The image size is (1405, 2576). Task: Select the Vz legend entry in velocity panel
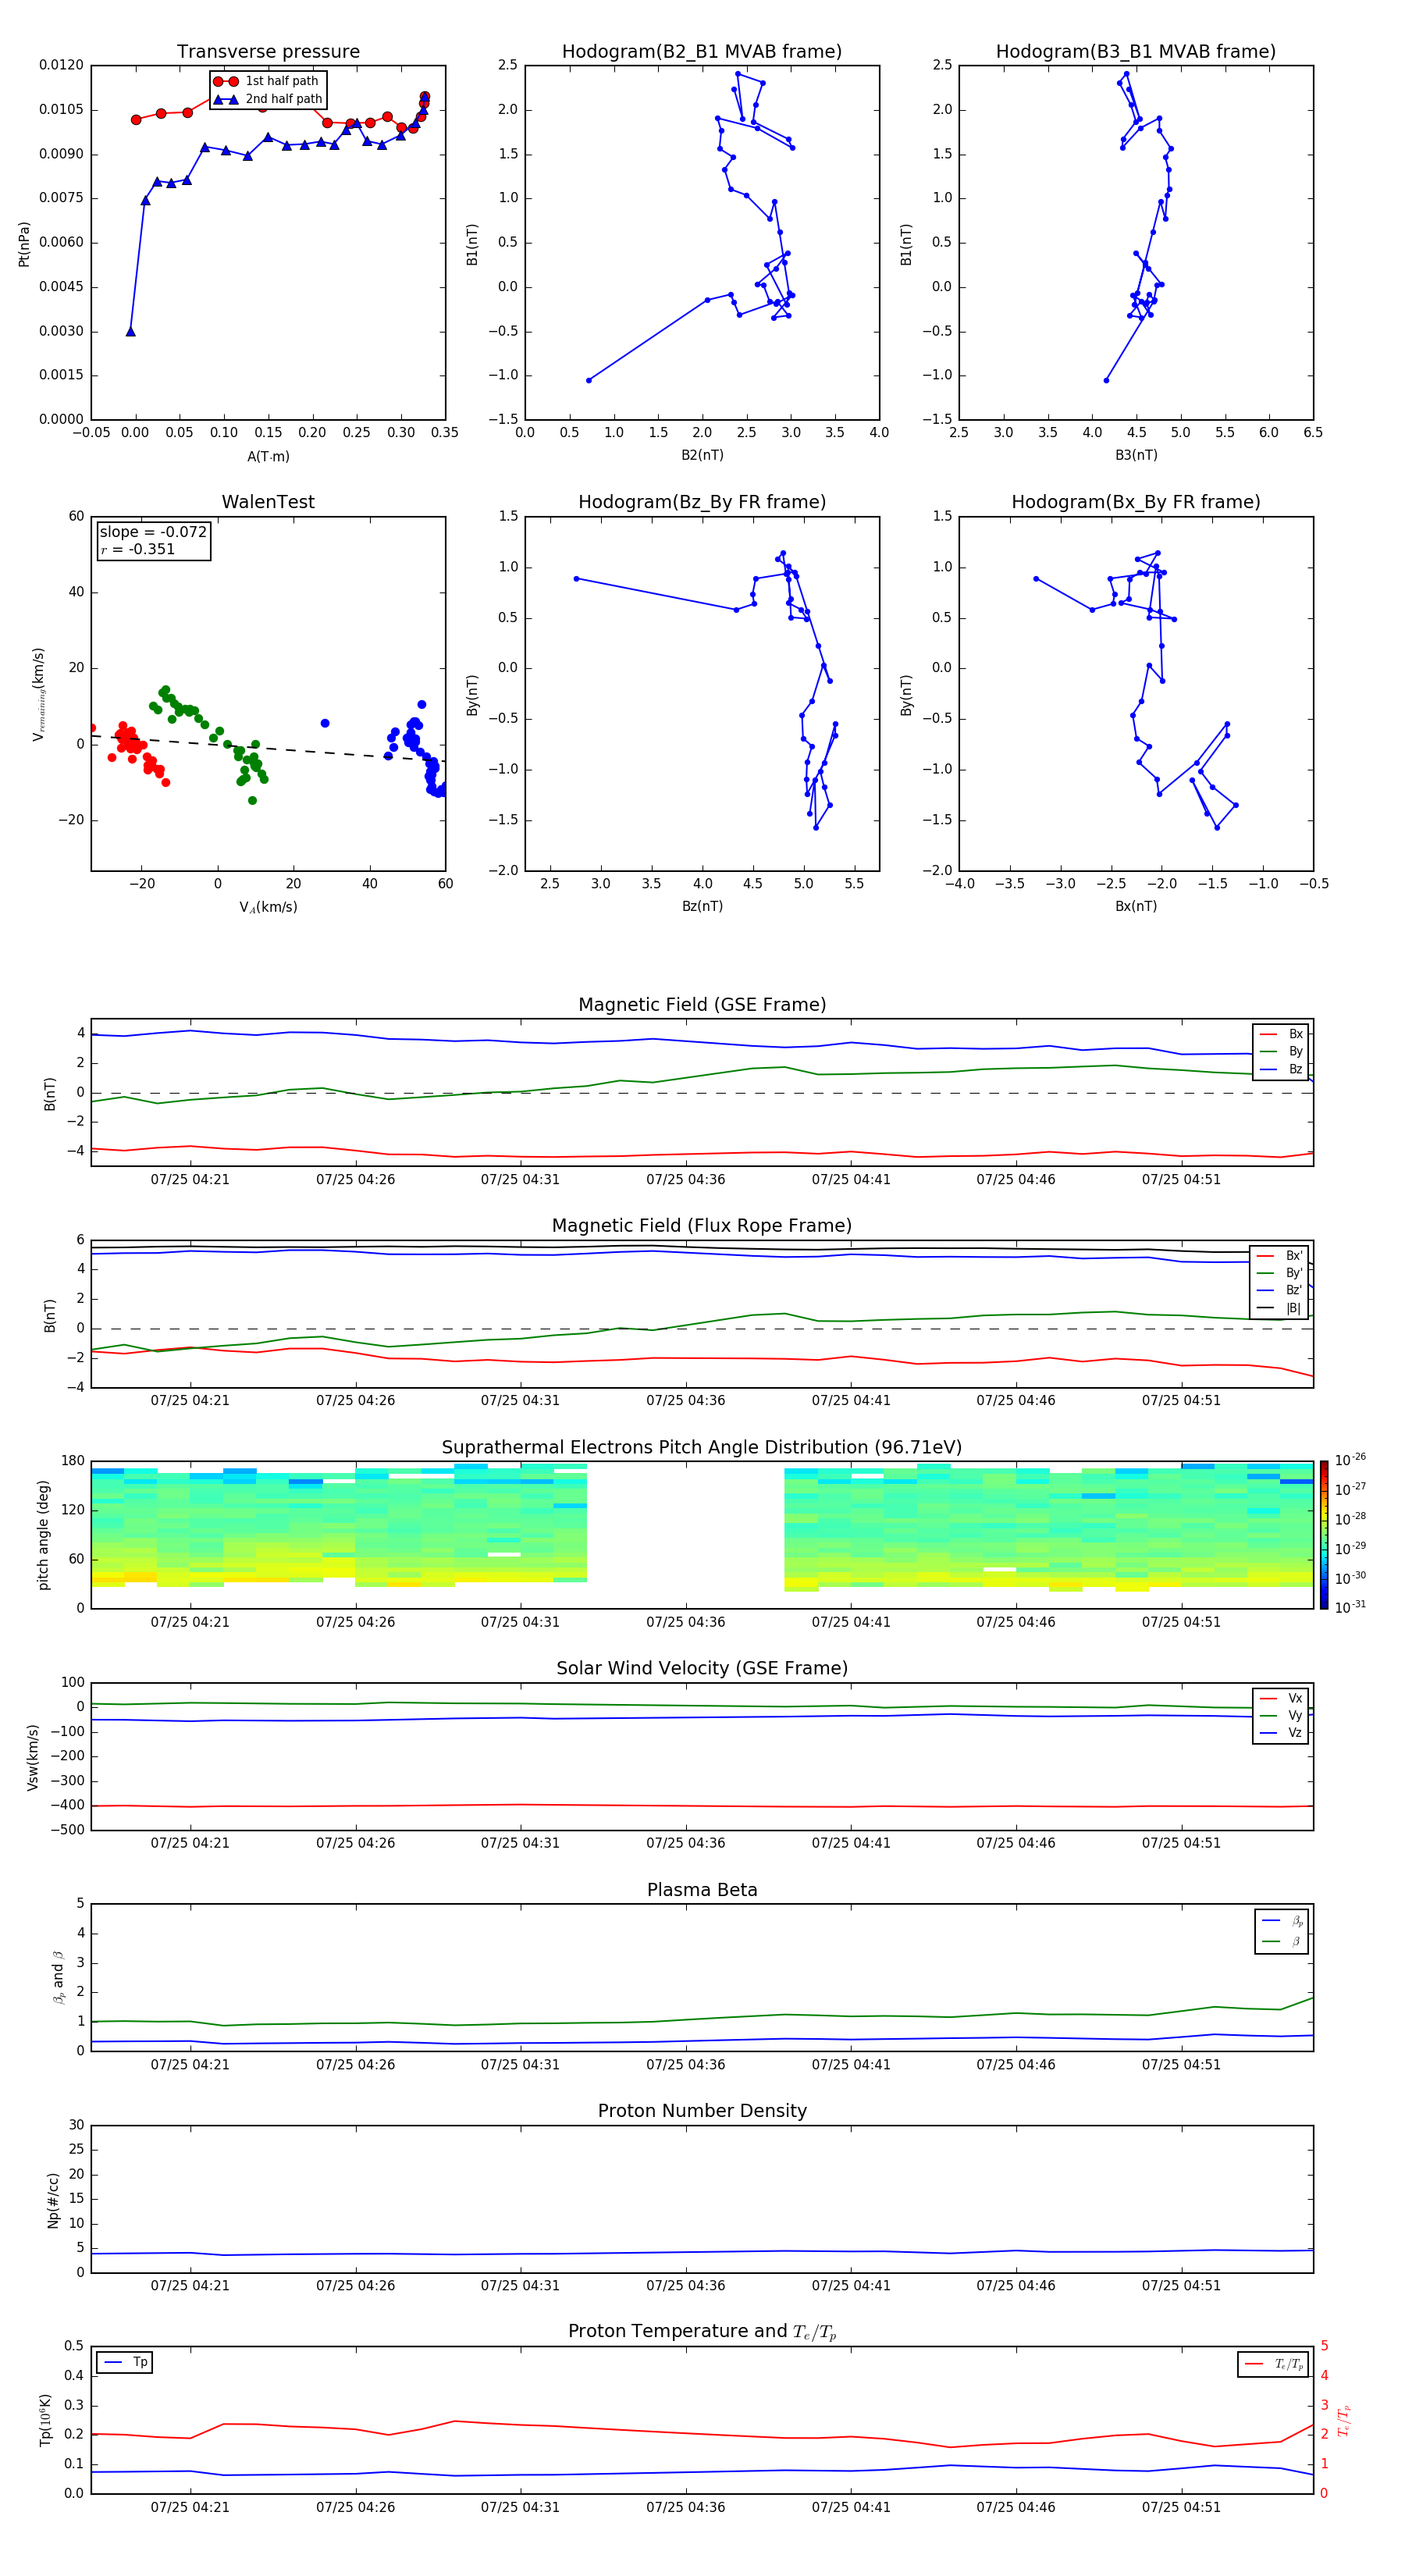coord(1282,1733)
